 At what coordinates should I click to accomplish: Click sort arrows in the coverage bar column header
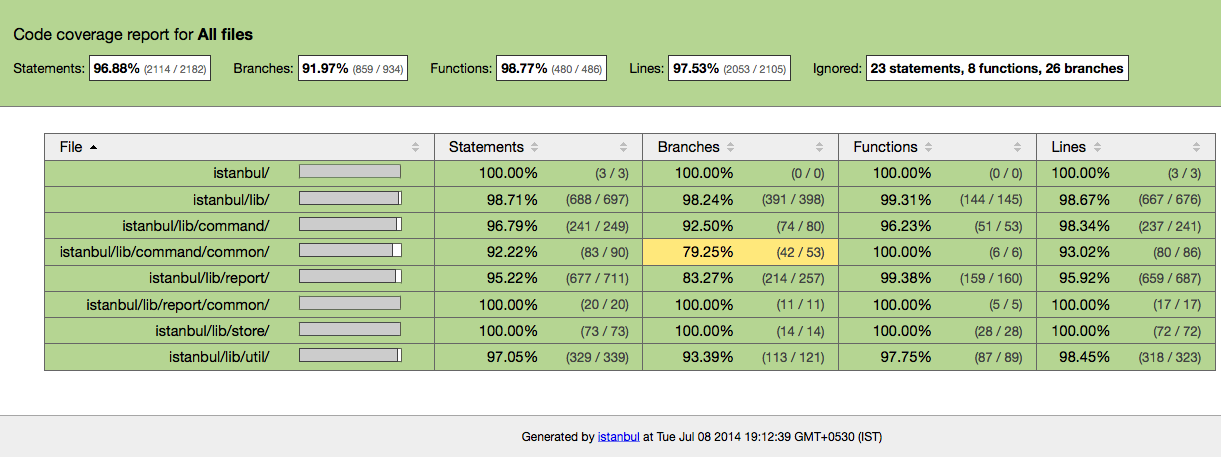point(416,147)
